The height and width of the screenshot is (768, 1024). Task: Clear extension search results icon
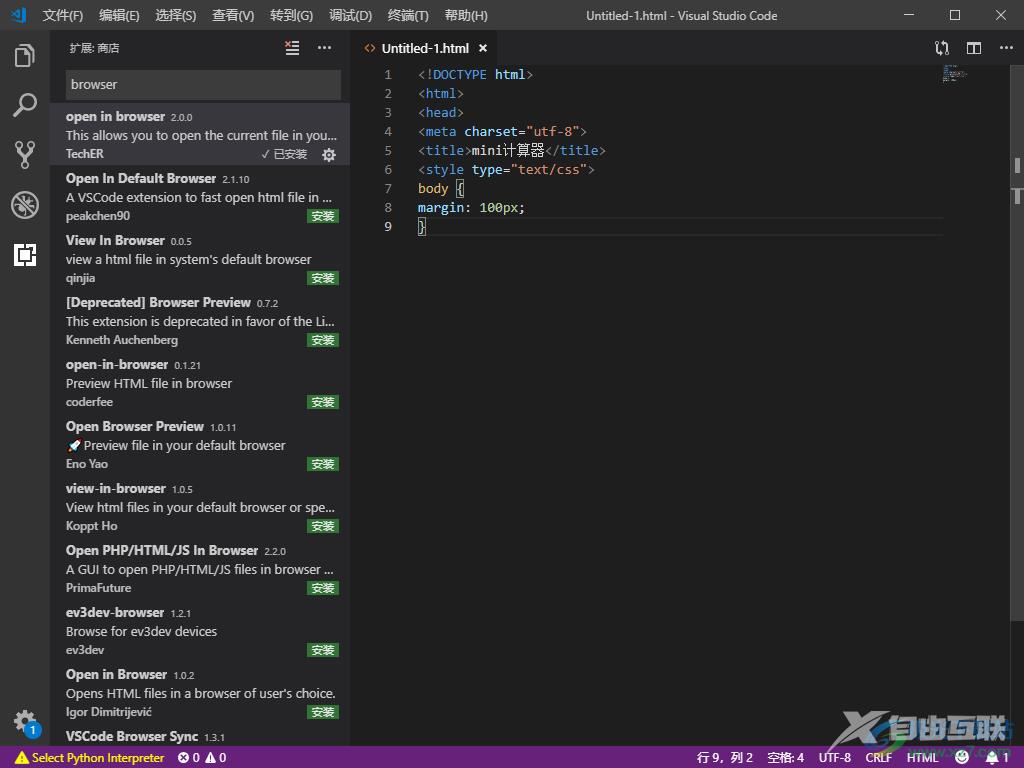click(x=292, y=48)
